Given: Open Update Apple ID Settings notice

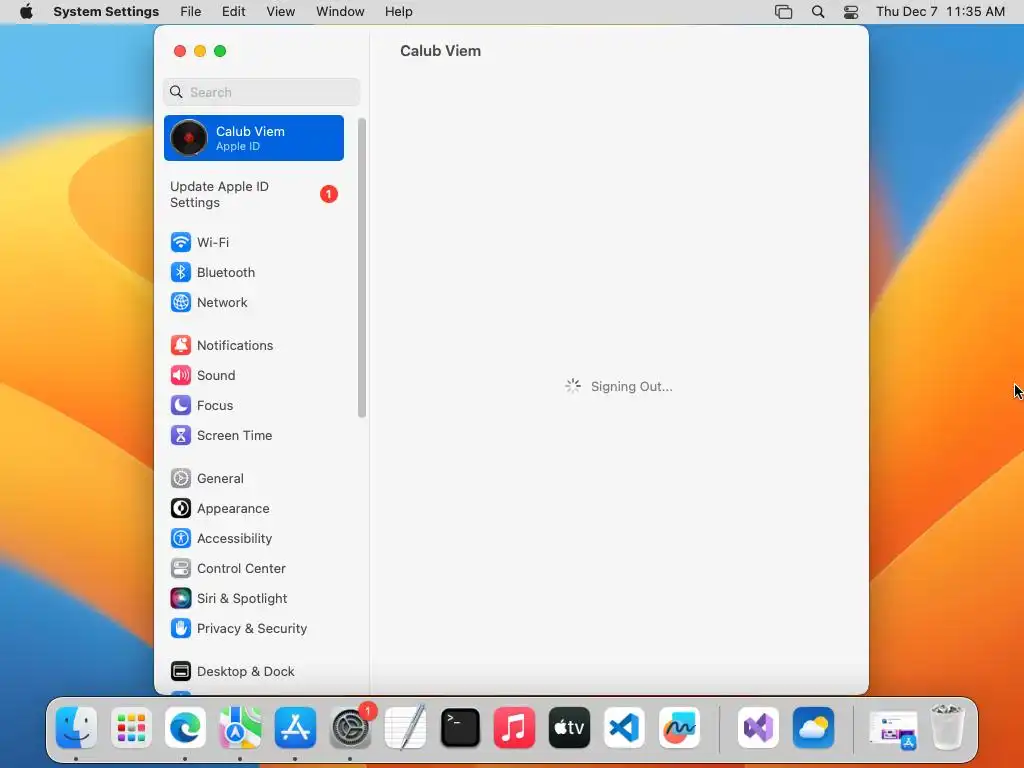Looking at the screenshot, I should [x=253, y=195].
